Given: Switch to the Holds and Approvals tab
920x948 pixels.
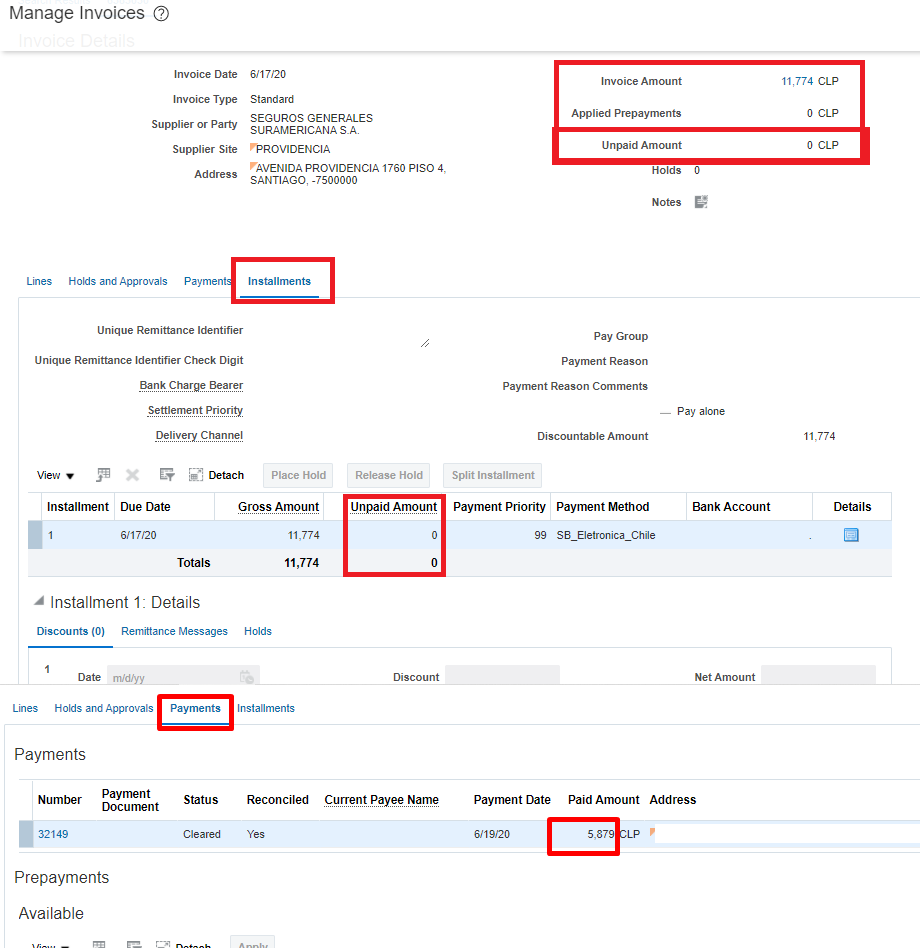Looking at the screenshot, I should click(x=117, y=281).
